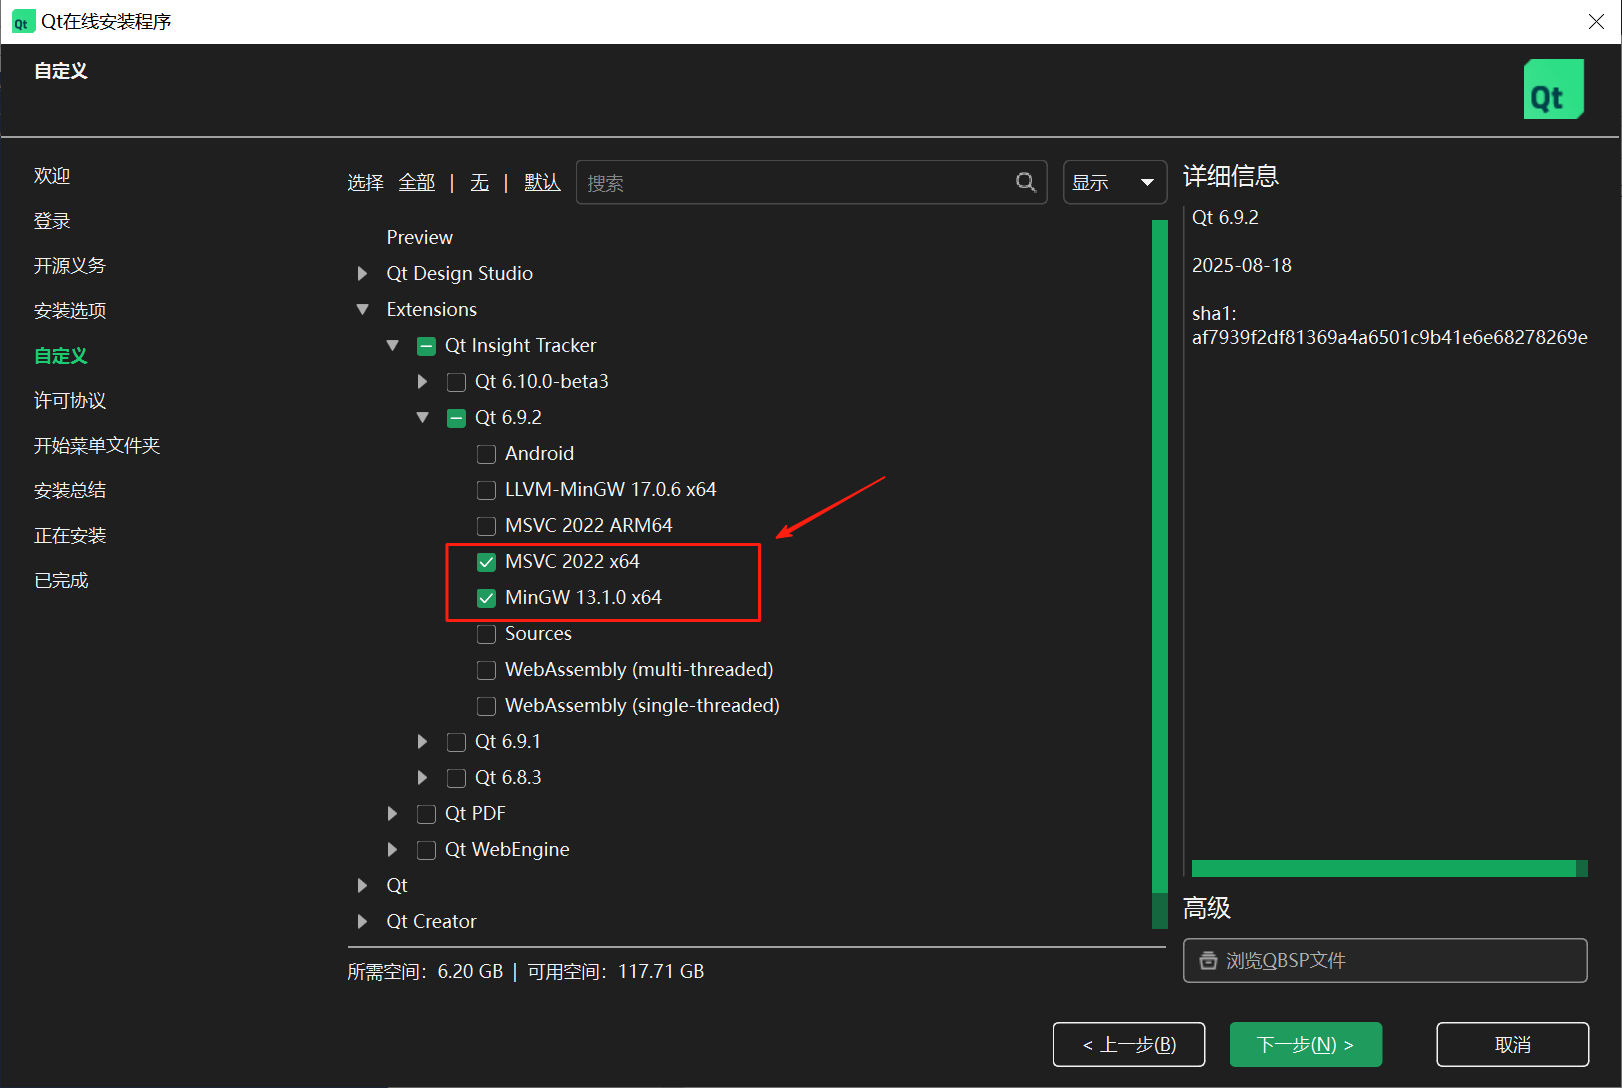Select all components via 全部 link
1622x1088 pixels.
(417, 182)
